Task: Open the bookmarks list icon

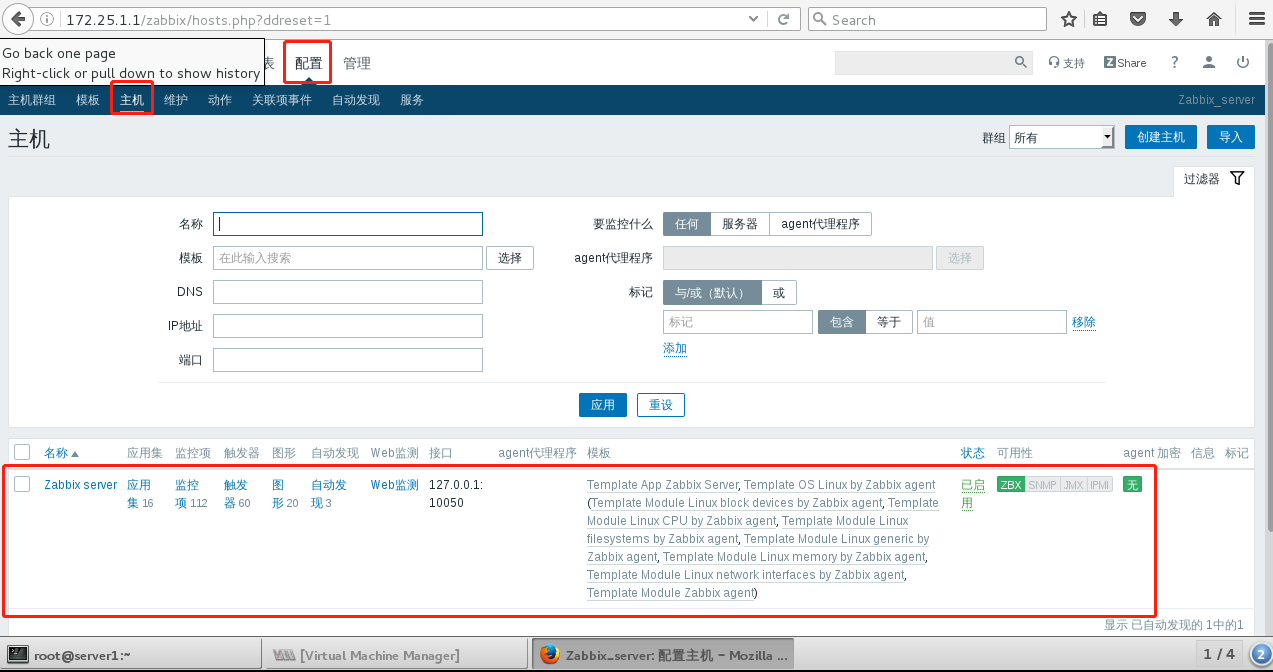Action: [1100, 19]
